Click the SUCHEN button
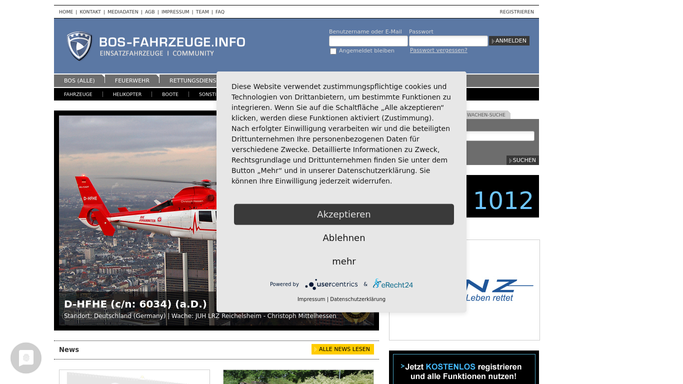This screenshot has width=683, height=384. click(x=522, y=160)
